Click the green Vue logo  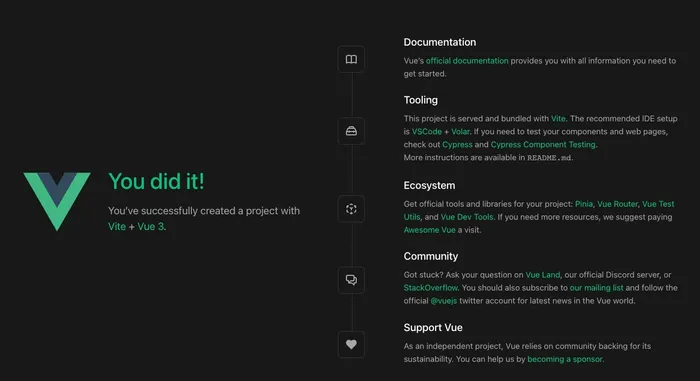pyautogui.click(x=57, y=201)
